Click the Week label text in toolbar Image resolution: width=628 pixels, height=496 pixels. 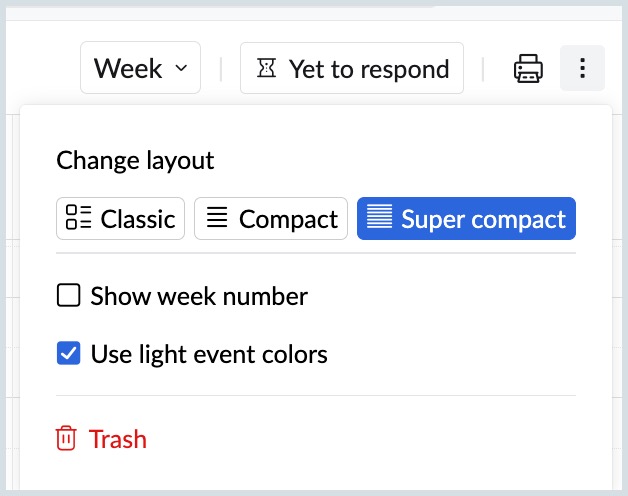point(128,69)
